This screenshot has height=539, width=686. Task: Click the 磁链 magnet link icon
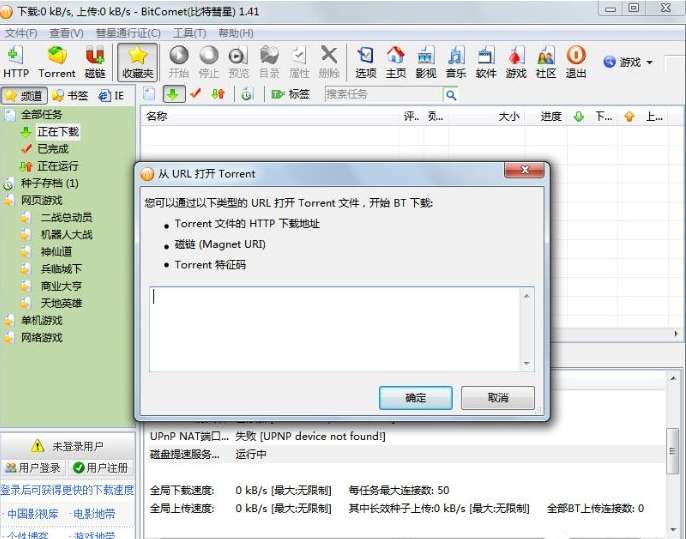[95, 62]
